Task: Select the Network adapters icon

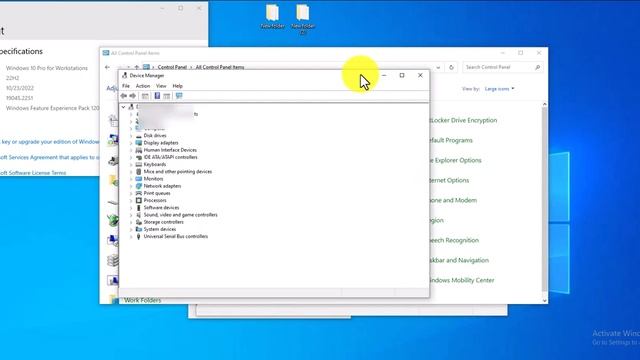Action: click(x=138, y=186)
